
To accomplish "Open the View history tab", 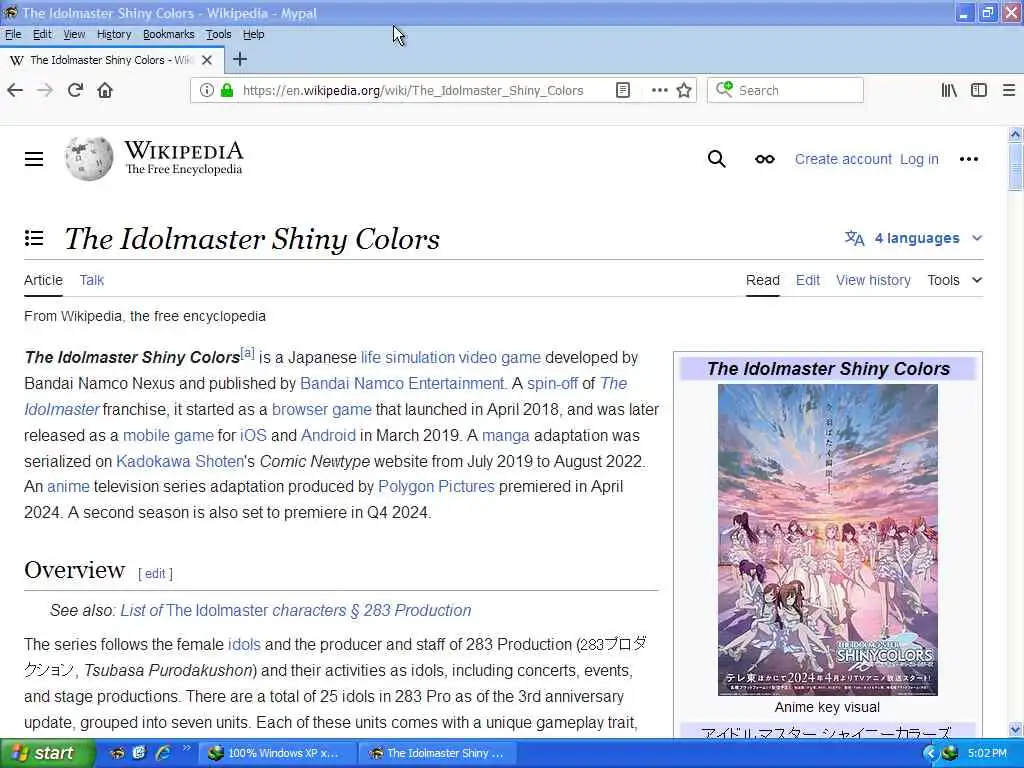I will [873, 280].
